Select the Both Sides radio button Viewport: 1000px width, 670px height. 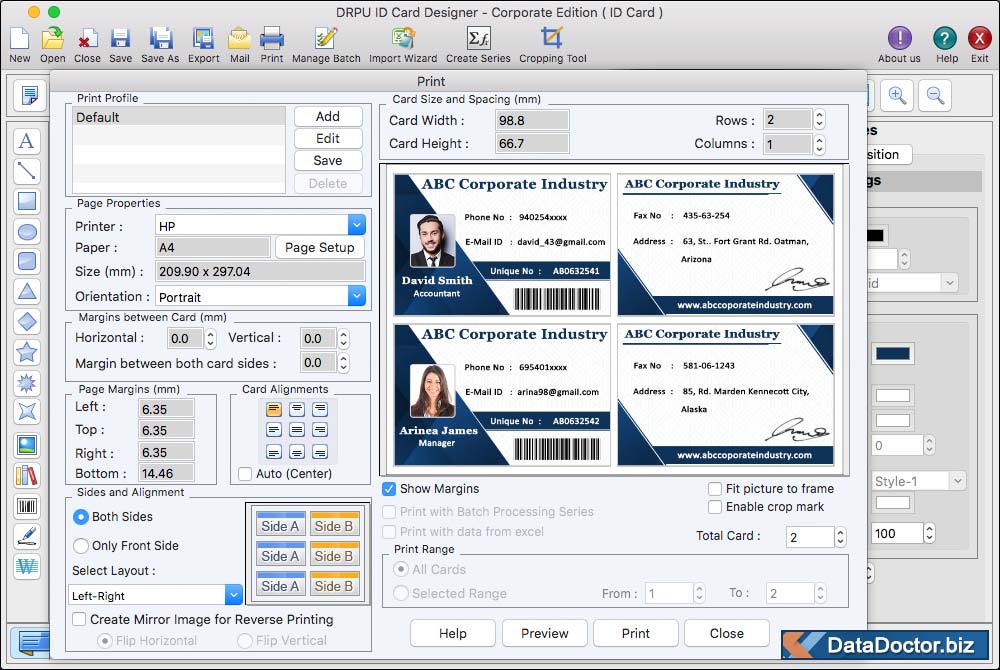(80, 516)
